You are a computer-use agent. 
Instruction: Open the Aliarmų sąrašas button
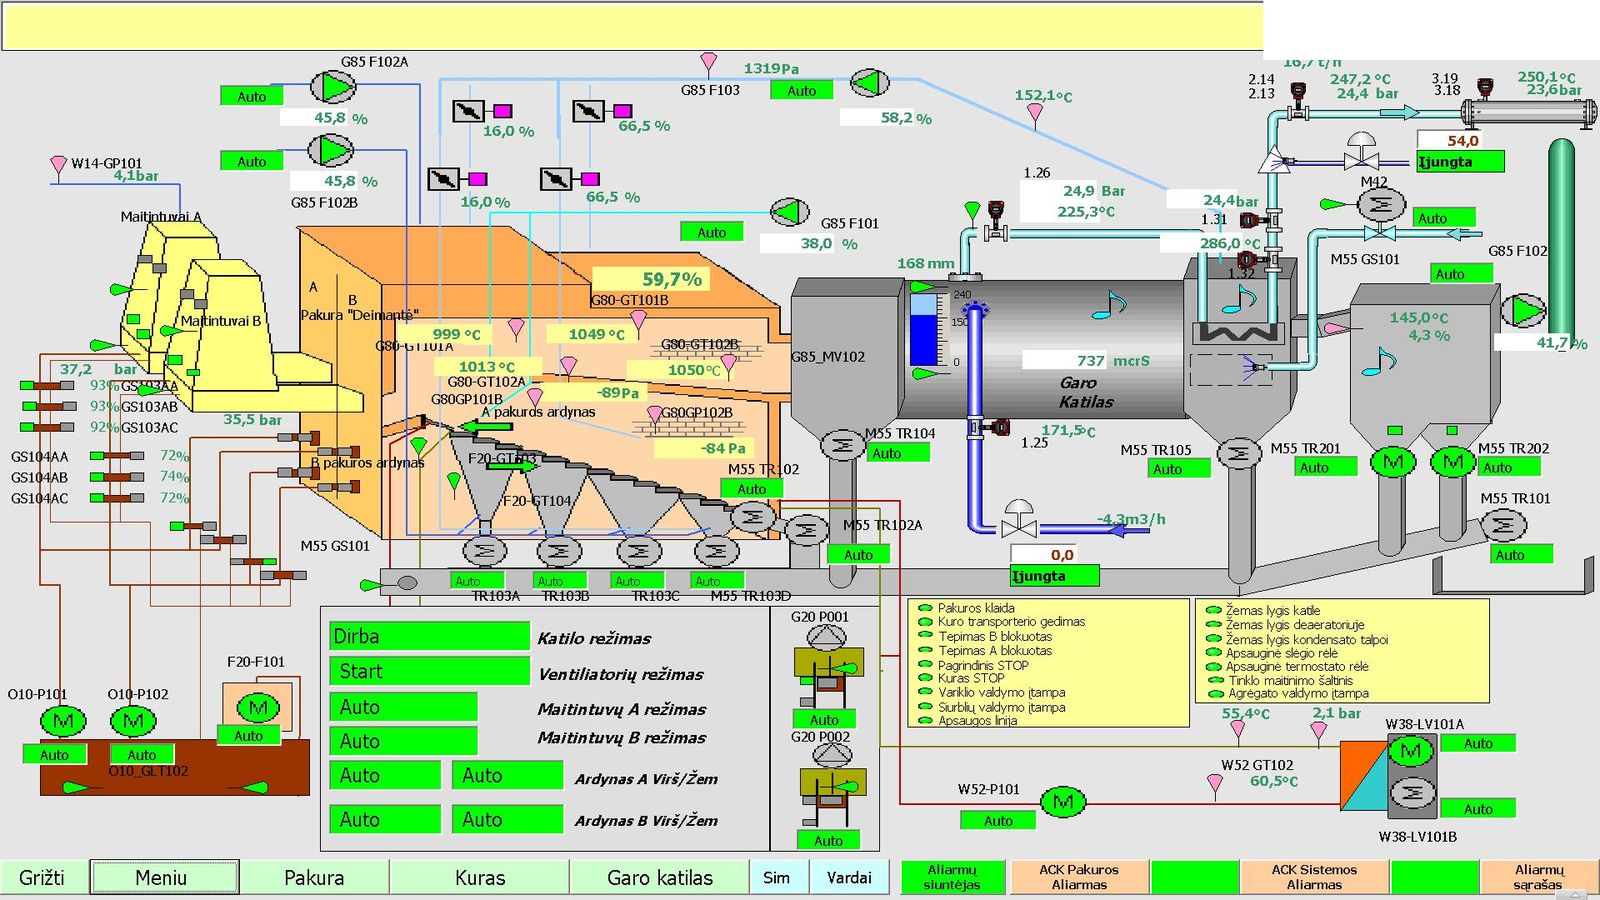pos(1538,877)
